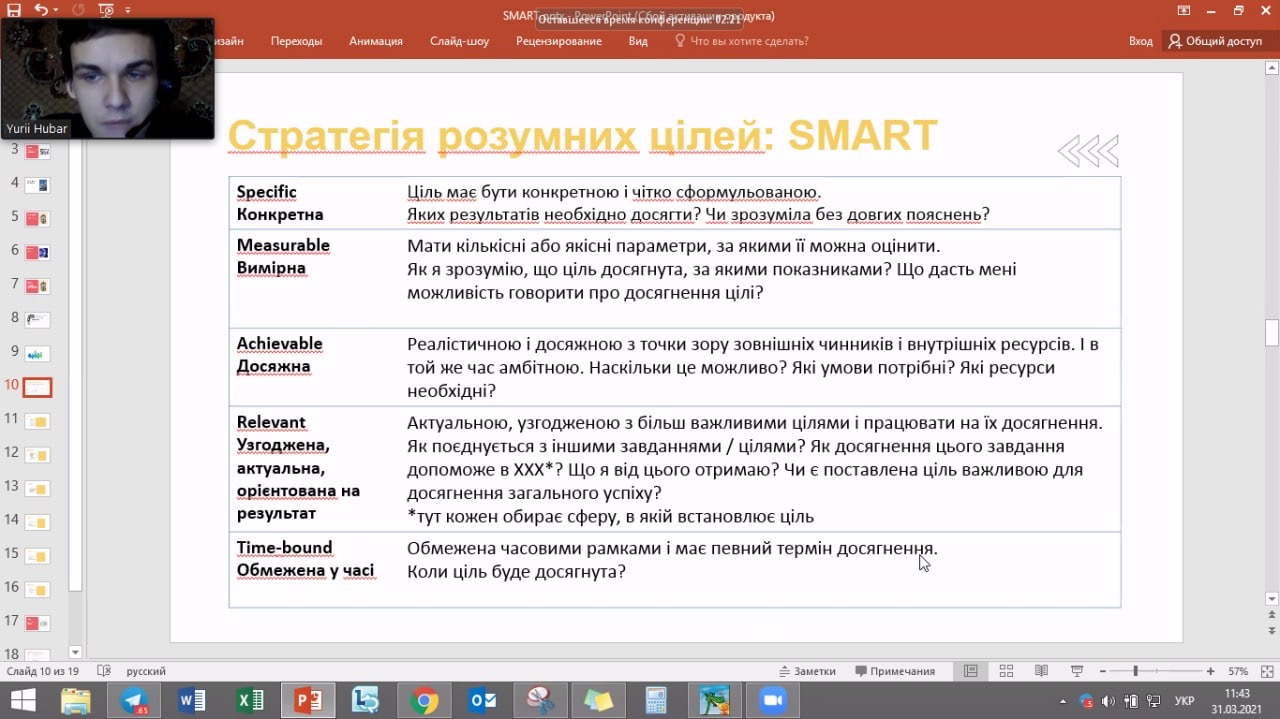The width and height of the screenshot is (1280, 719).
Task: Switch to Normal view in status bar
Action: (x=970, y=671)
